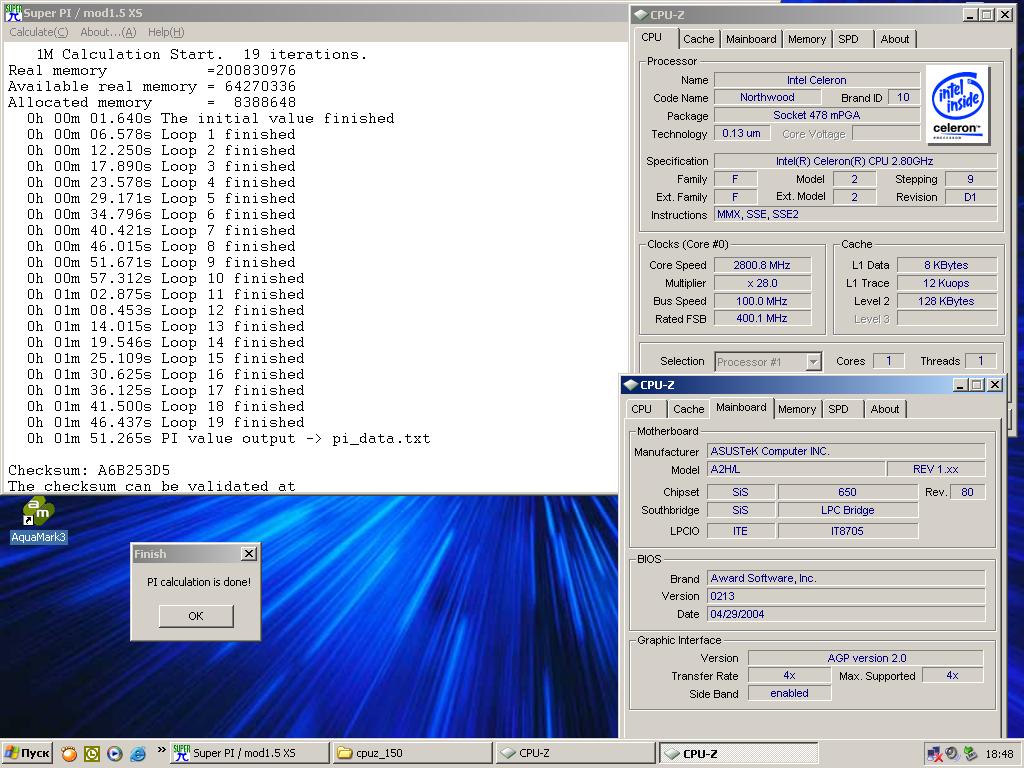Launch the green square quick launch icon
Screen dimensions: 1024x768
coord(91,754)
